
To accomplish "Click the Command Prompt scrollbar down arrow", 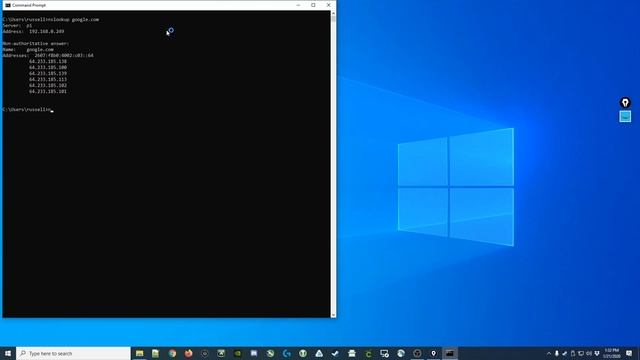I will [333, 315].
